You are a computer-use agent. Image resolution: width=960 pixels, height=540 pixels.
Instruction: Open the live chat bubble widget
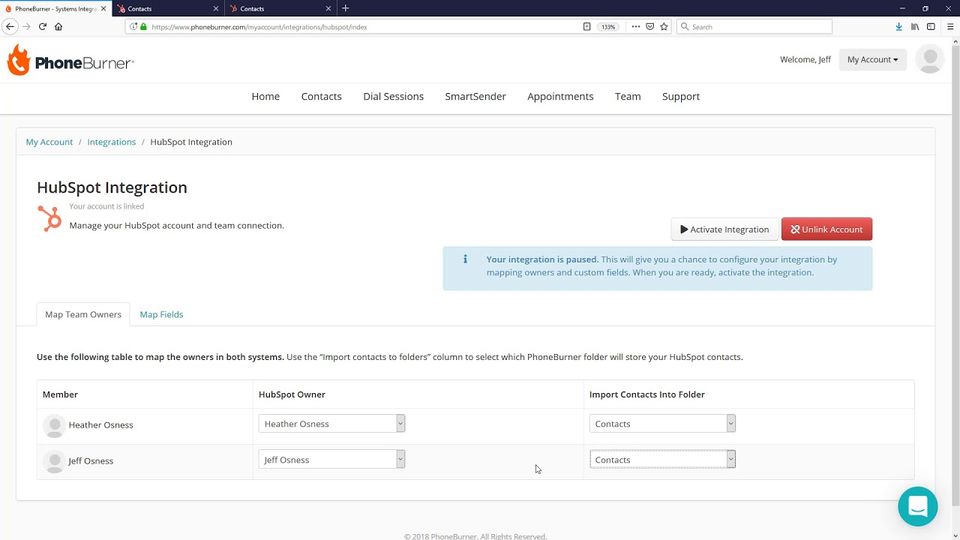point(917,506)
